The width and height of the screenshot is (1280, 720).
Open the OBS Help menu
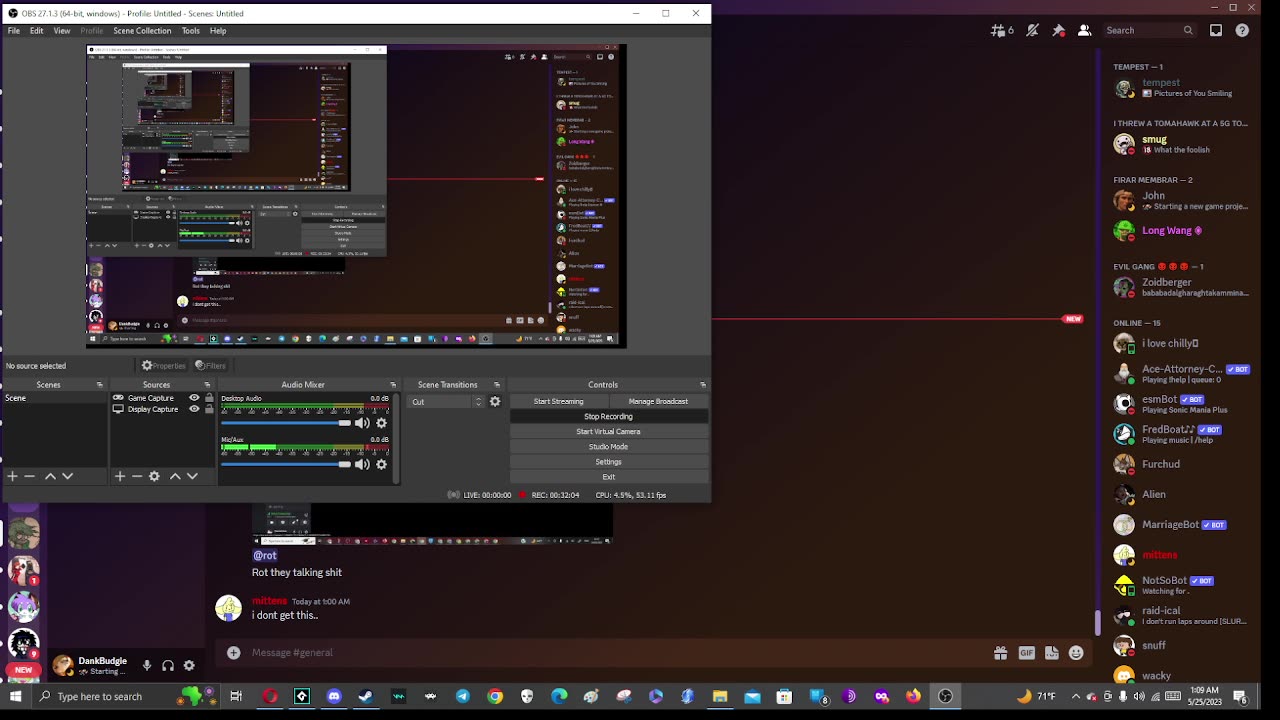[218, 31]
